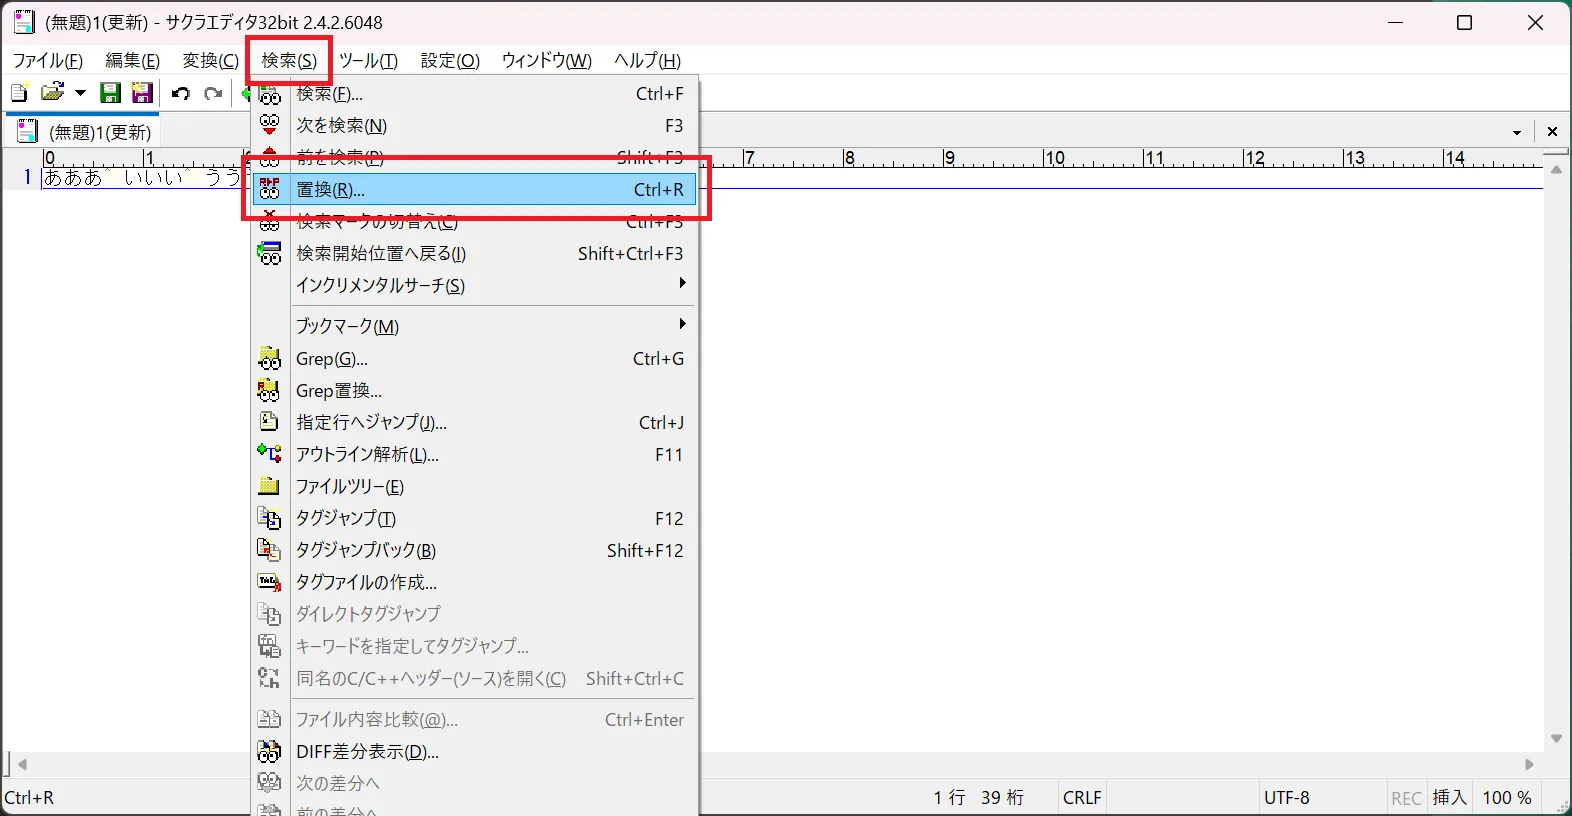1572x816 pixels.
Task: Click the Undo toolbar icon
Action: (x=181, y=93)
